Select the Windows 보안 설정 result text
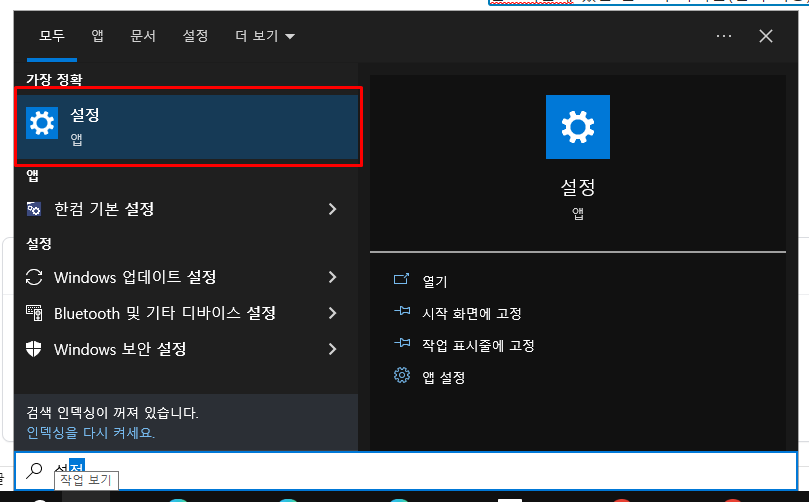Image resolution: width=809 pixels, height=502 pixels. (x=120, y=349)
